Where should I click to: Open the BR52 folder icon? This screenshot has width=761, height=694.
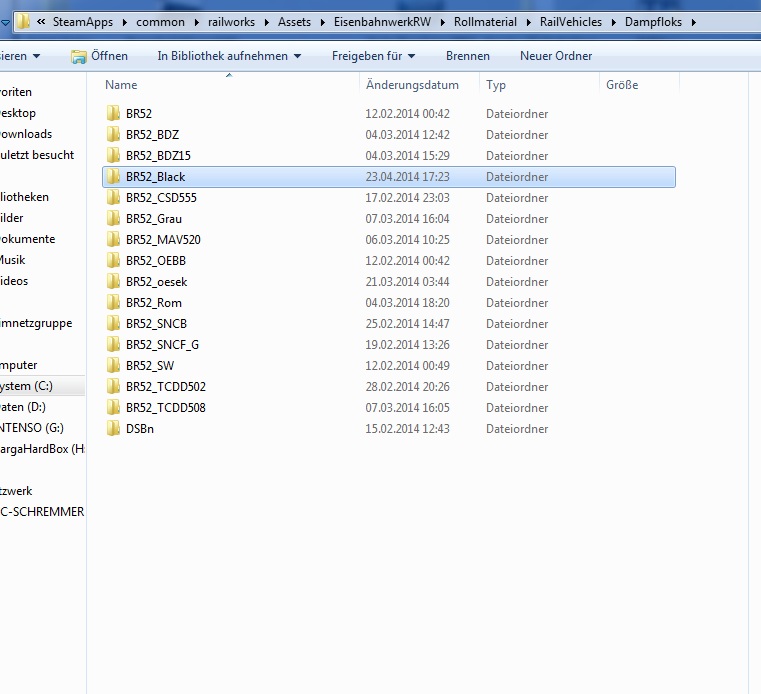113,114
